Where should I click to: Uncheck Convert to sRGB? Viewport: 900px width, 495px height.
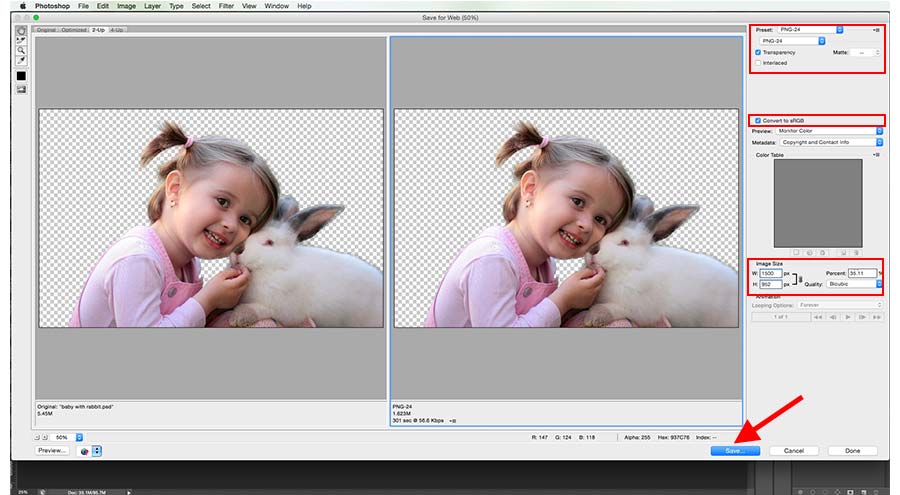pos(758,120)
